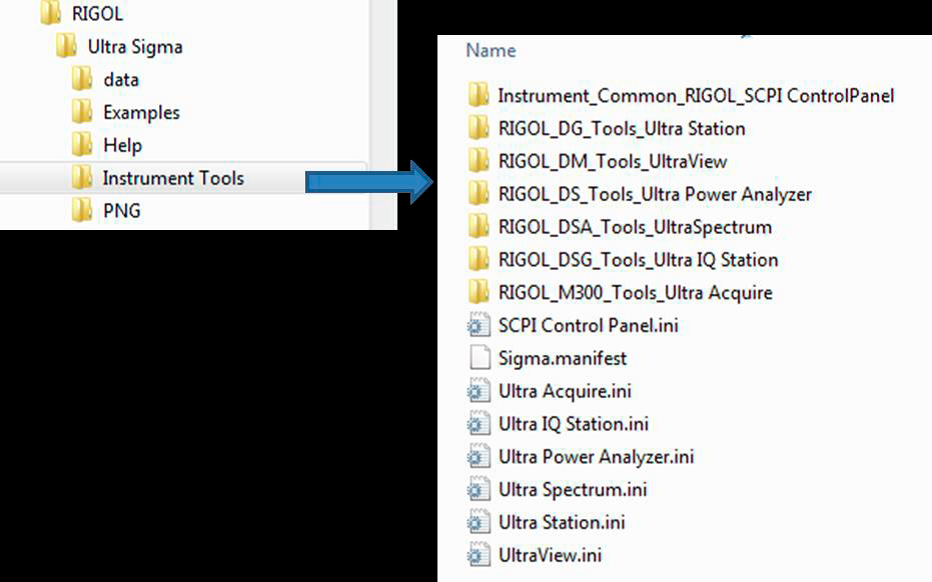Select the SCPI Control Panel.ini file icon
Image resolution: width=932 pixels, height=582 pixels.
click(x=478, y=325)
